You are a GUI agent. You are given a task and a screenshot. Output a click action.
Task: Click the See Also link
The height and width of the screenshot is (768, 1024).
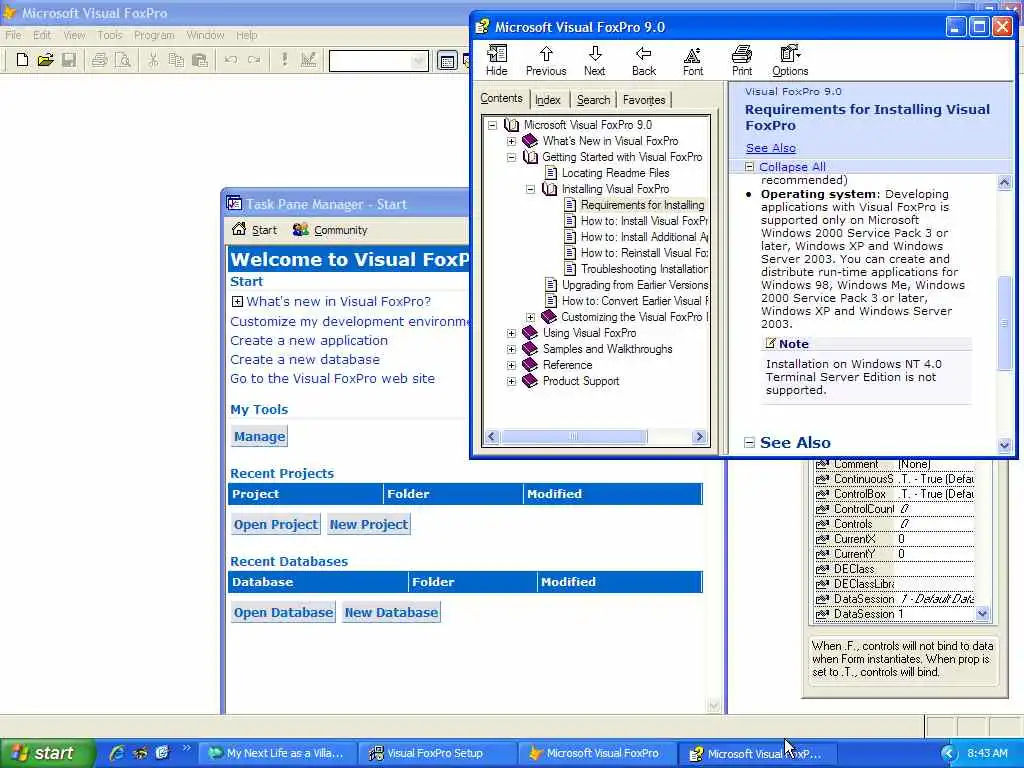(771, 148)
